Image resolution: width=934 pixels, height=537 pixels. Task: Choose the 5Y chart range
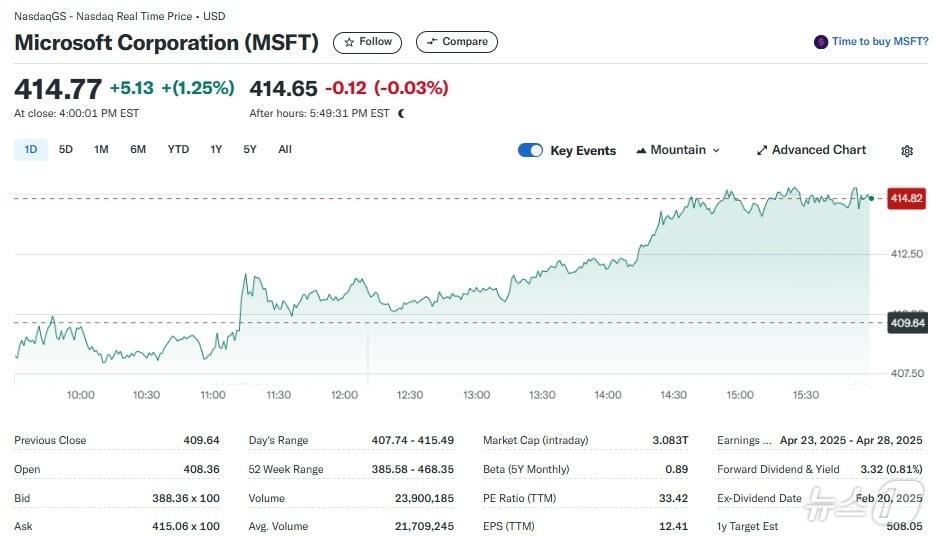tap(250, 150)
